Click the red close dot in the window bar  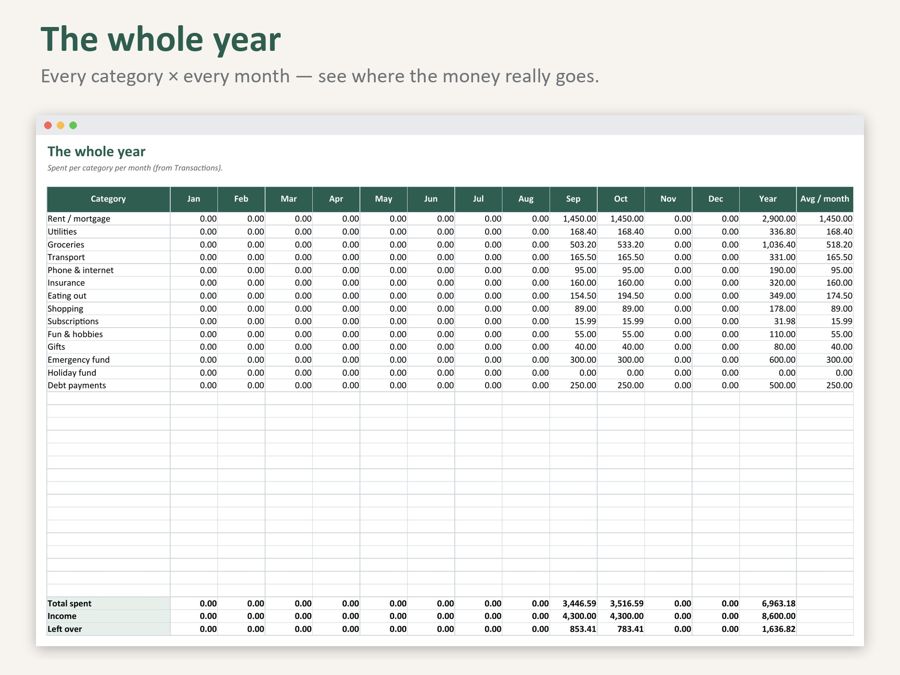click(48, 125)
